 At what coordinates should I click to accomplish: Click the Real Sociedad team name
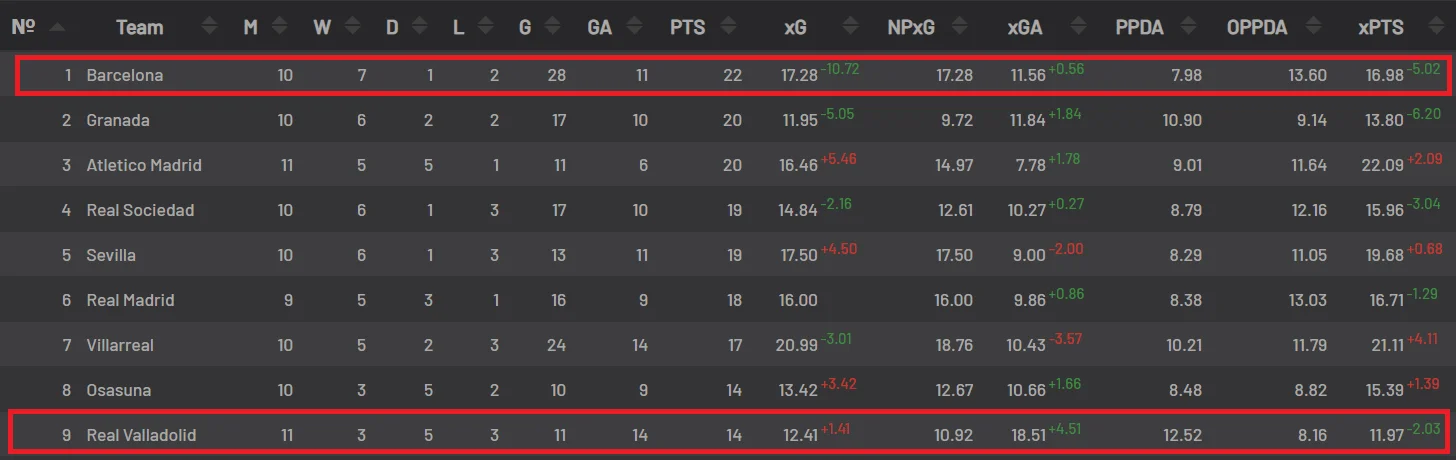(x=140, y=210)
